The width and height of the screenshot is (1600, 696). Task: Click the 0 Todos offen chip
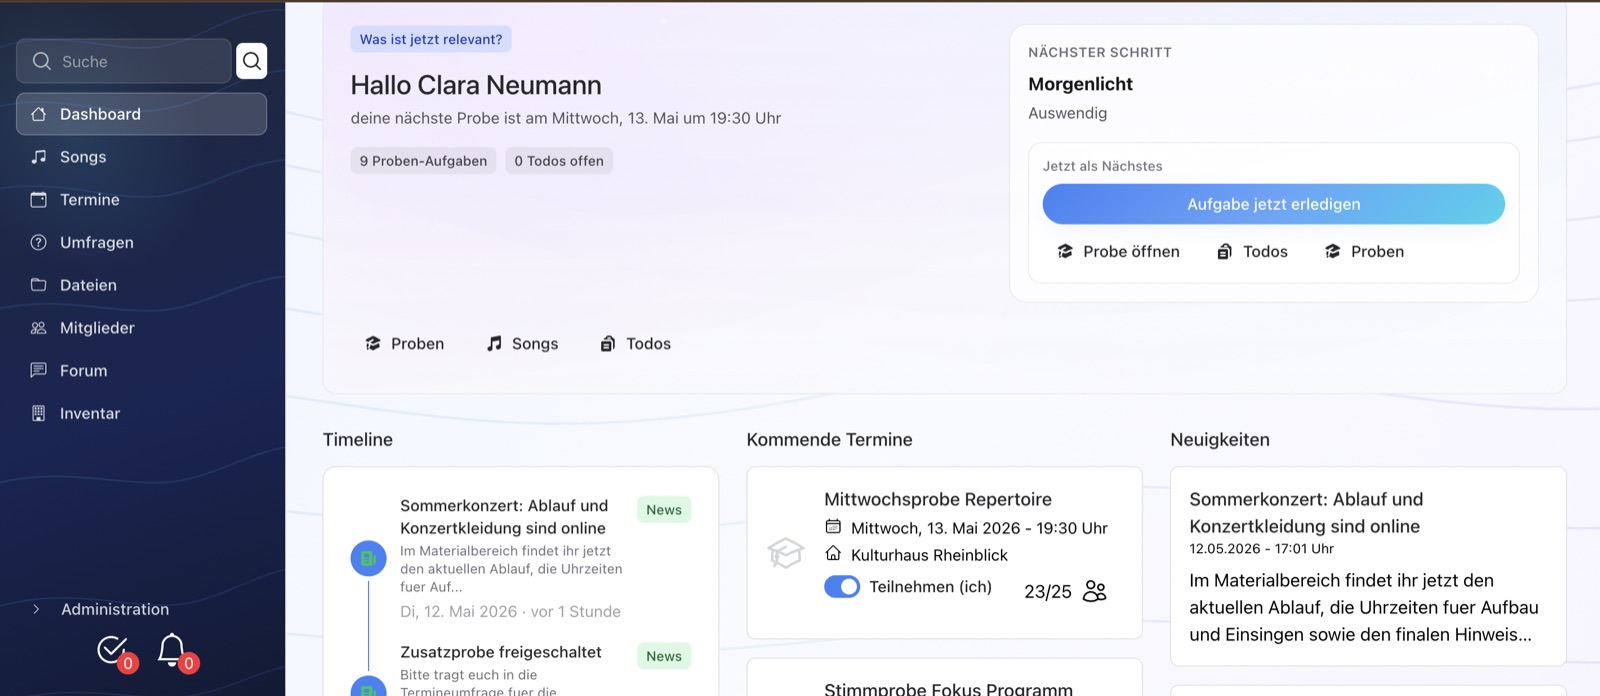559,161
